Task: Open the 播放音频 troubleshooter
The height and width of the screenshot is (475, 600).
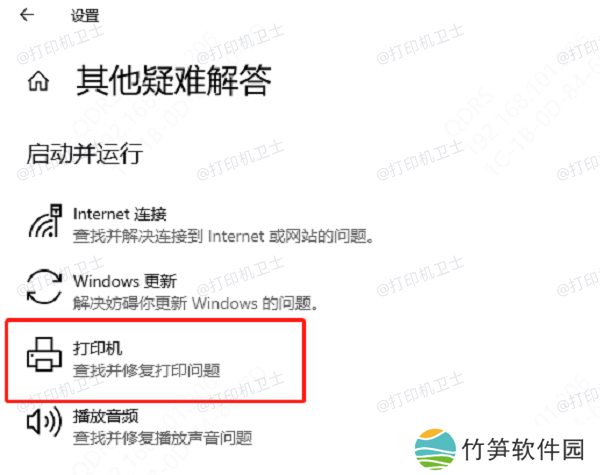Action: [x=106, y=416]
